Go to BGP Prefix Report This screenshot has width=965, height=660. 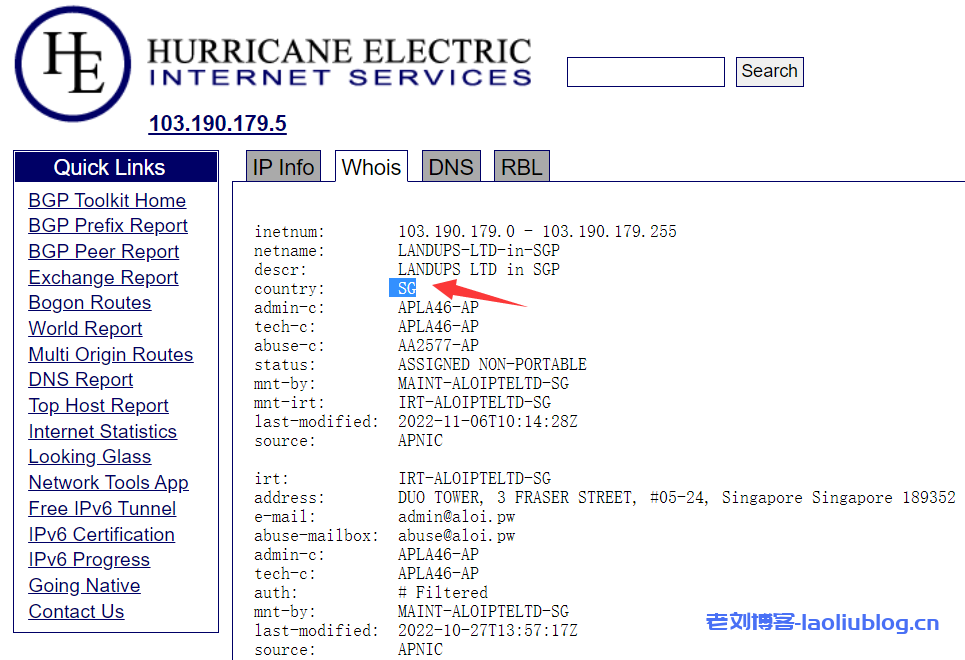(x=108, y=226)
